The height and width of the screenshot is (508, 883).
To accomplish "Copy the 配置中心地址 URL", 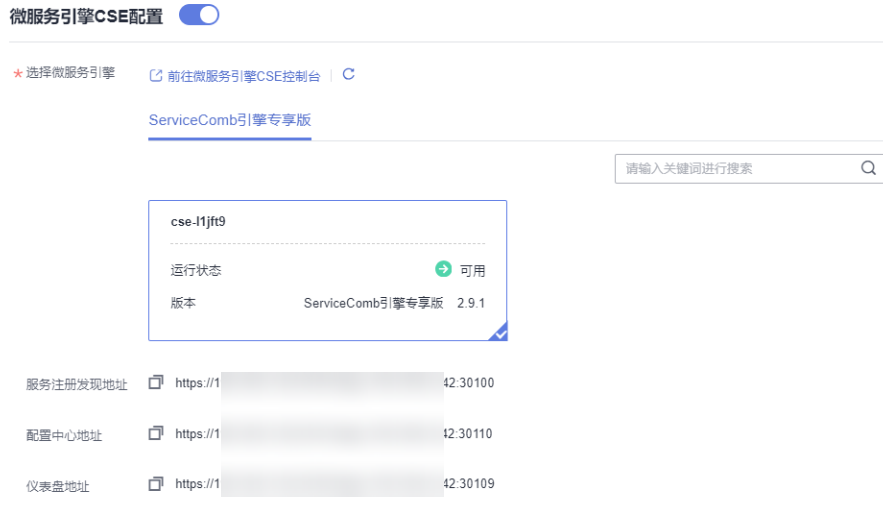I will 156,433.
